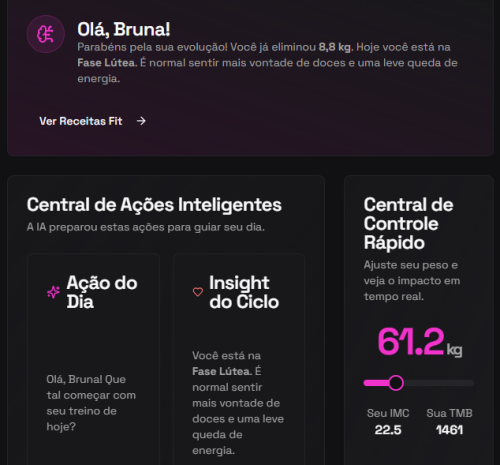Click the pink brain AI icon
Screen dimensions: 500x465
tap(45, 34)
